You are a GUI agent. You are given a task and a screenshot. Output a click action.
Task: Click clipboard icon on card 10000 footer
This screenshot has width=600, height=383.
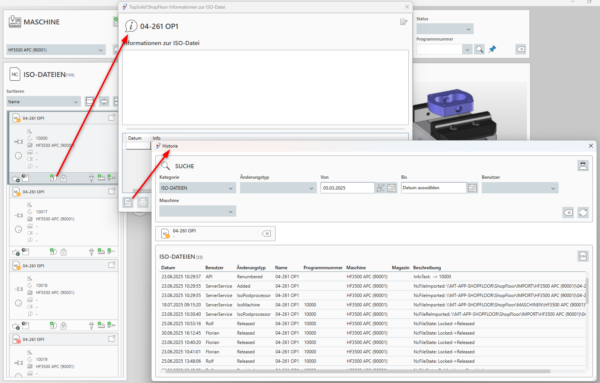tap(64, 178)
